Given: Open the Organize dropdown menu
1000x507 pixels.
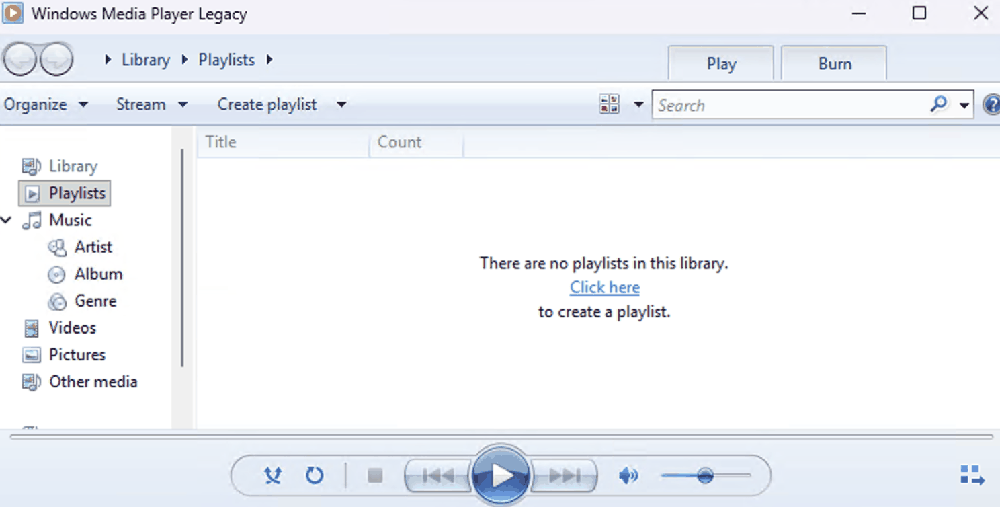Looking at the screenshot, I should [46, 104].
